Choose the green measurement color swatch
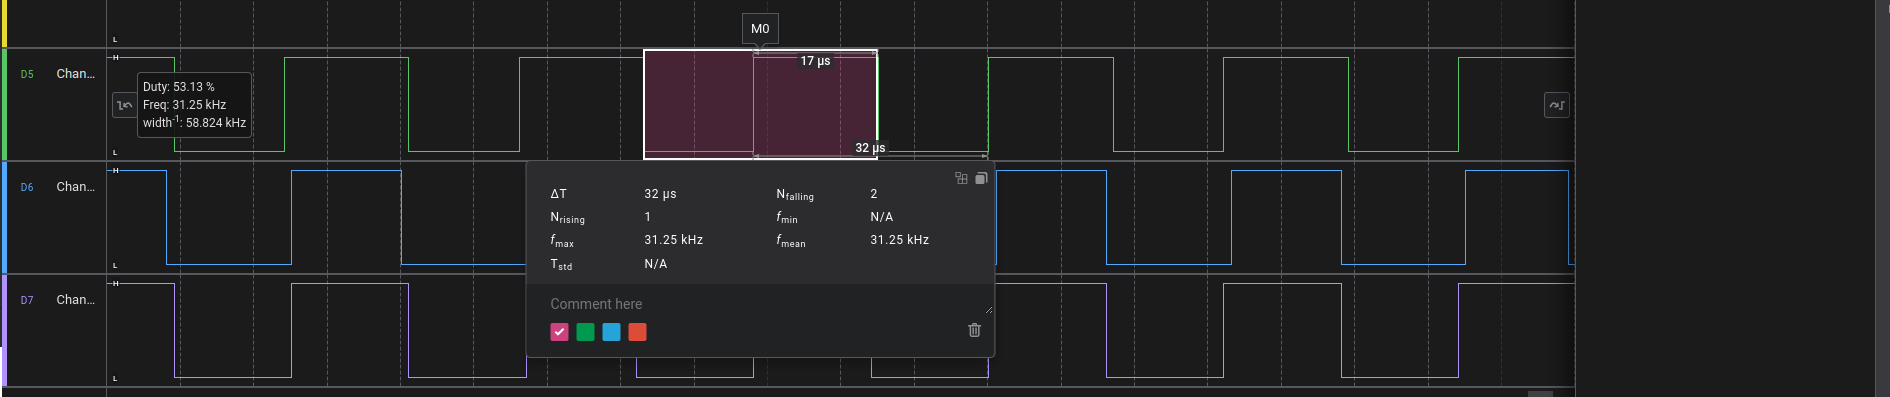Image resolution: width=1890 pixels, height=397 pixels. click(585, 332)
